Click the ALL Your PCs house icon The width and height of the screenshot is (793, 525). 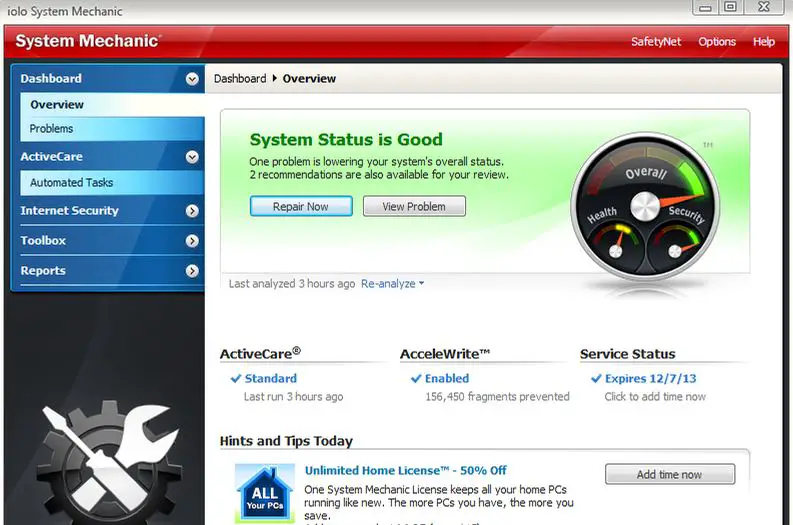[265, 493]
